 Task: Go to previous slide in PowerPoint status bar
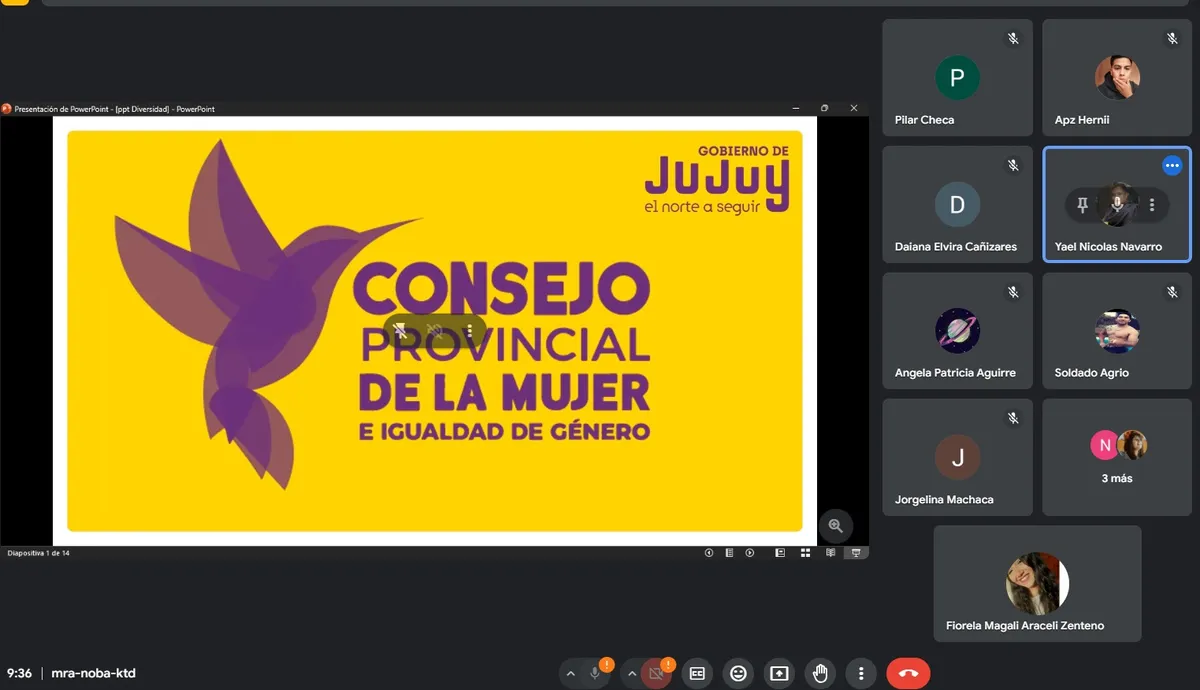(709, 552)
